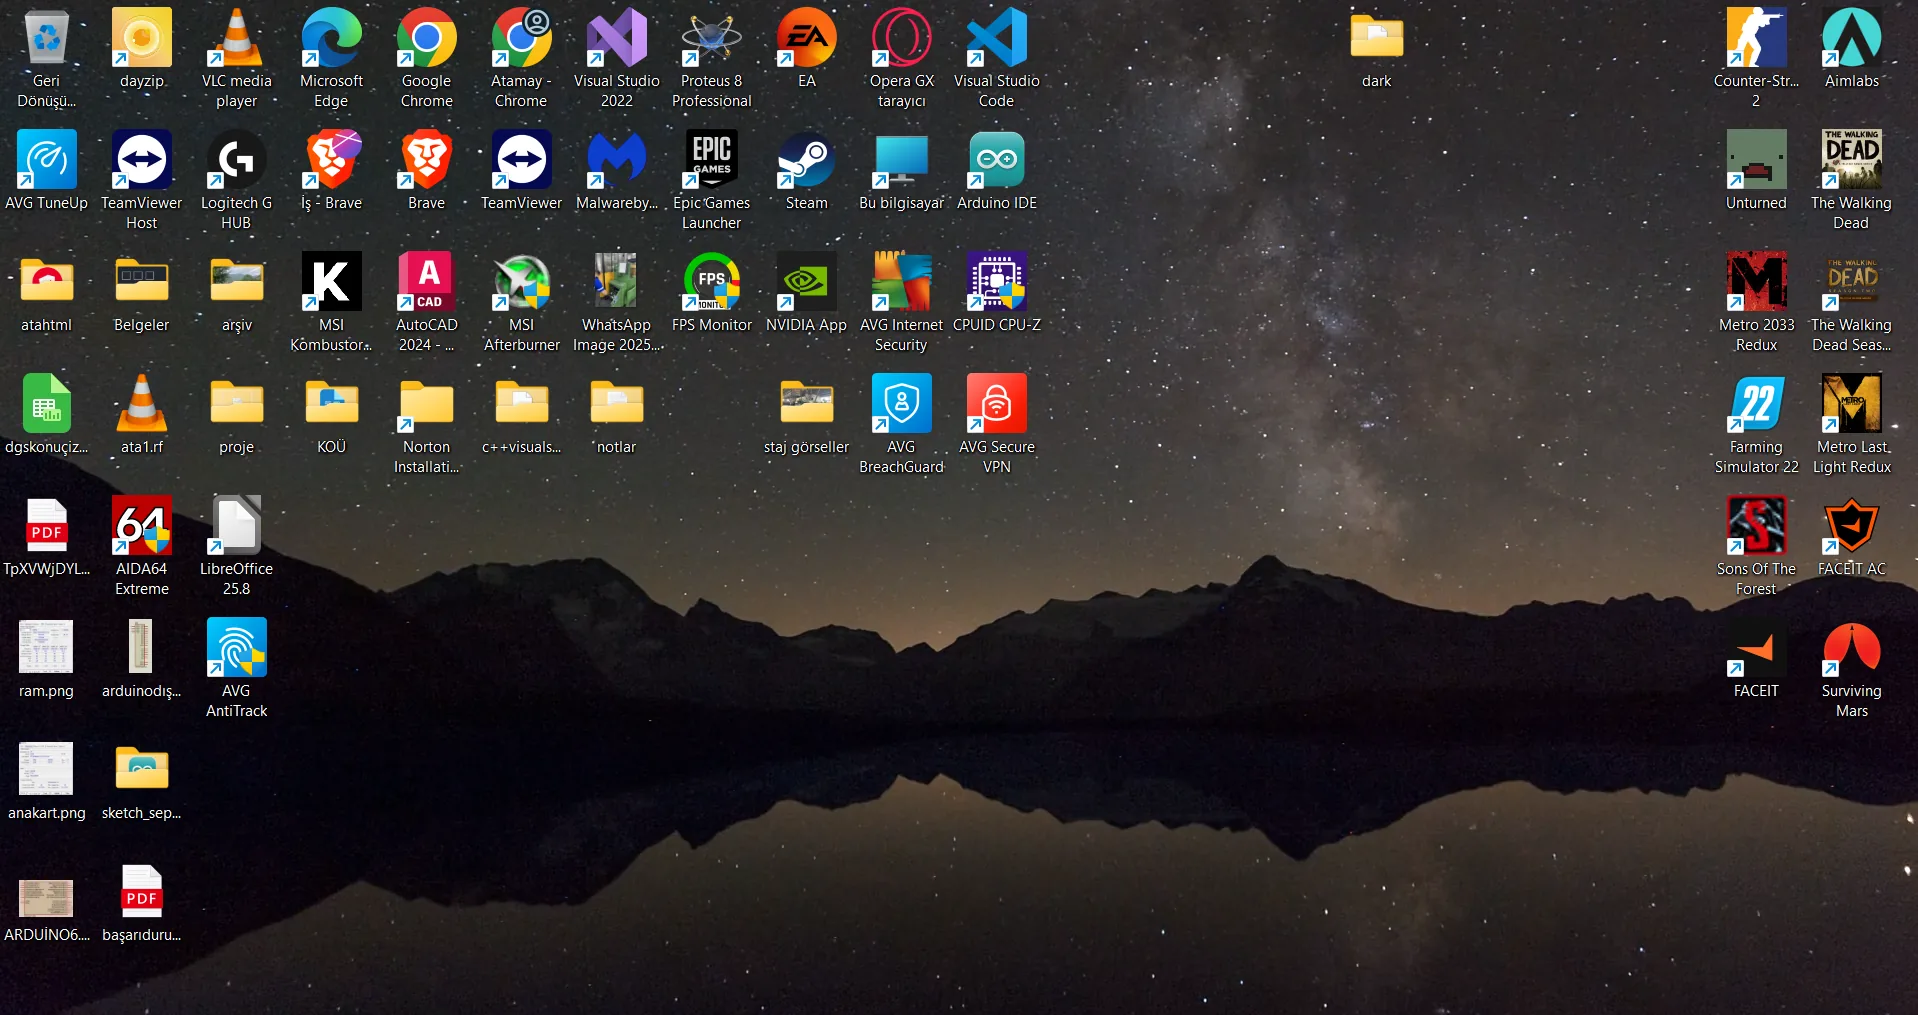Select the ram.png image thumbnail
The image size is (1918, 1015).
pyautogui.click(x=46, y=648)
